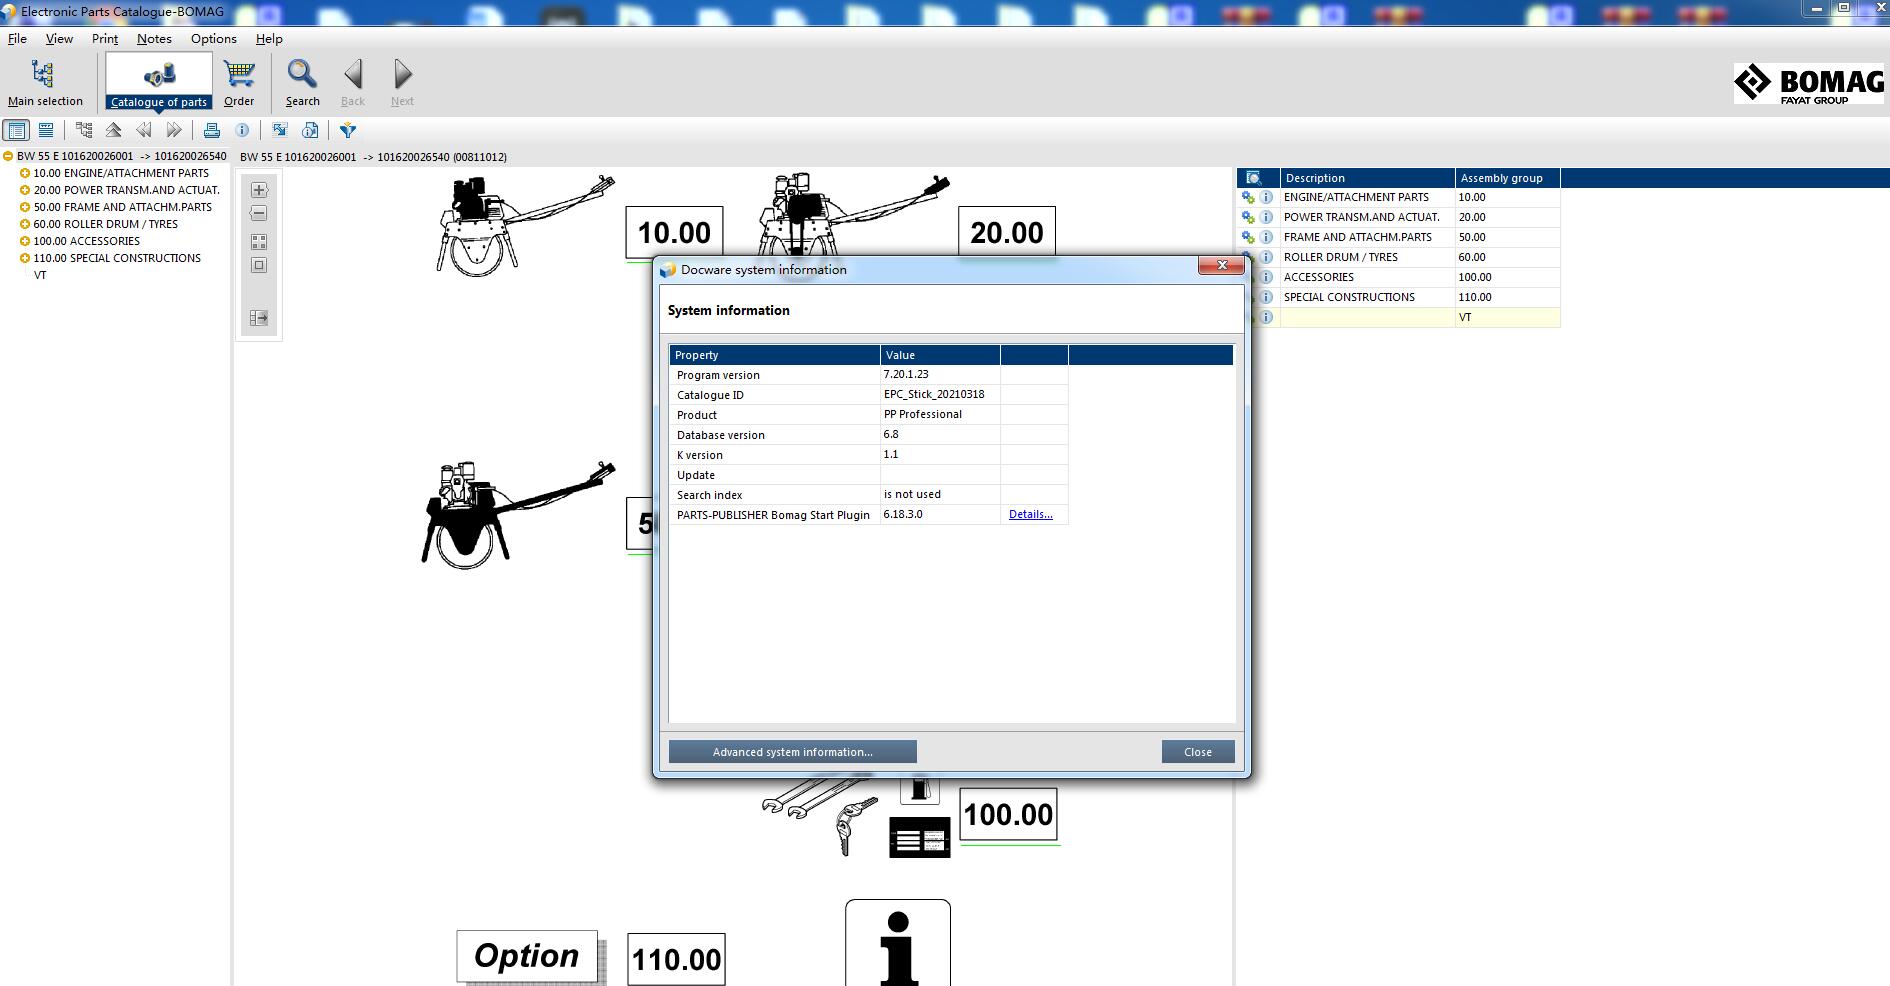Expand 50.00 FRAME AND ATTACHM.PARTS tree node
This screenshot has width=1890, height=986.
[25, 207]
